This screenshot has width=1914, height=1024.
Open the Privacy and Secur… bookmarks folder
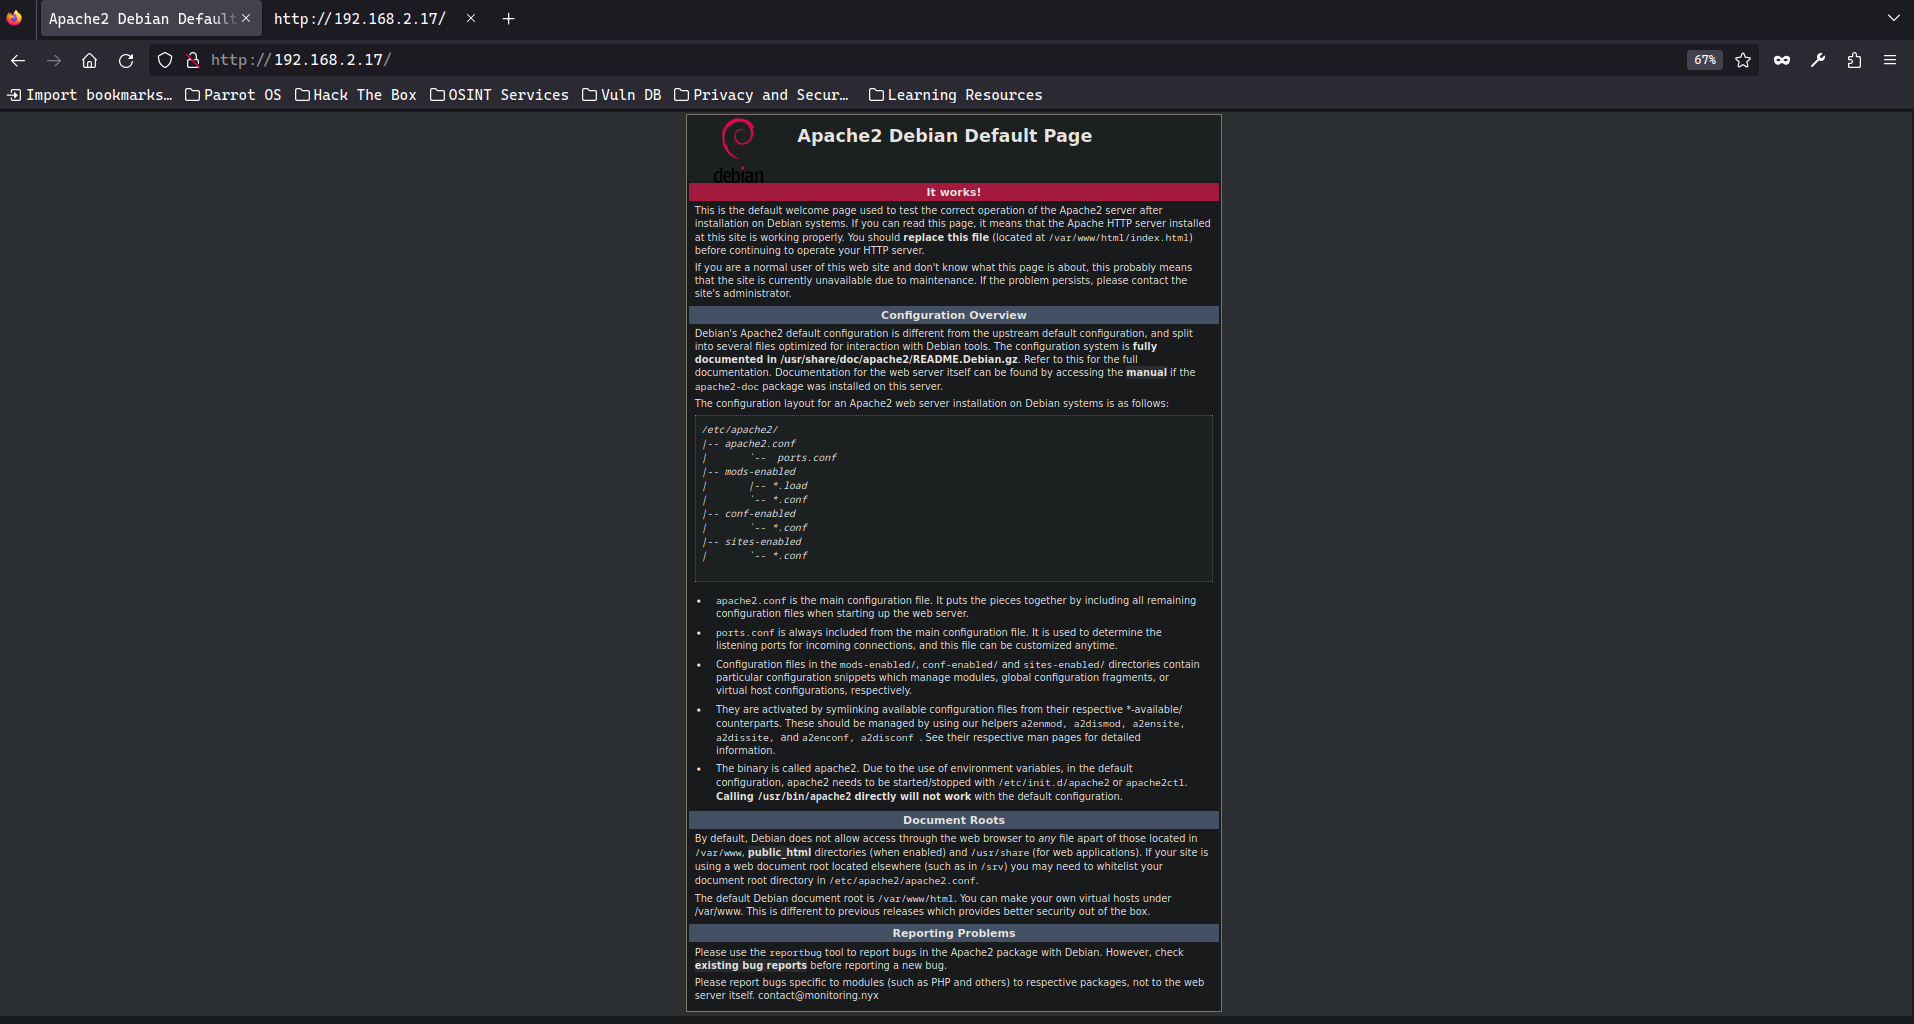click(762, 95)
